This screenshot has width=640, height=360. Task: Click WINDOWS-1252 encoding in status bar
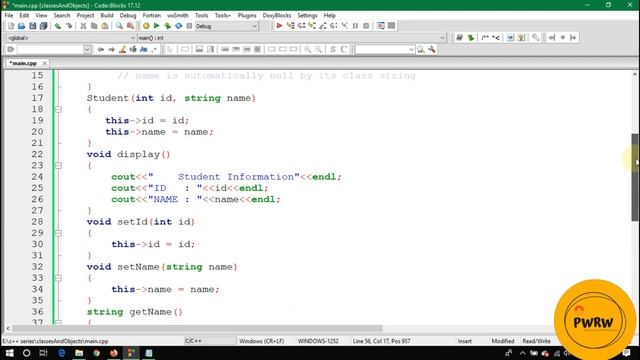(318, 341)
